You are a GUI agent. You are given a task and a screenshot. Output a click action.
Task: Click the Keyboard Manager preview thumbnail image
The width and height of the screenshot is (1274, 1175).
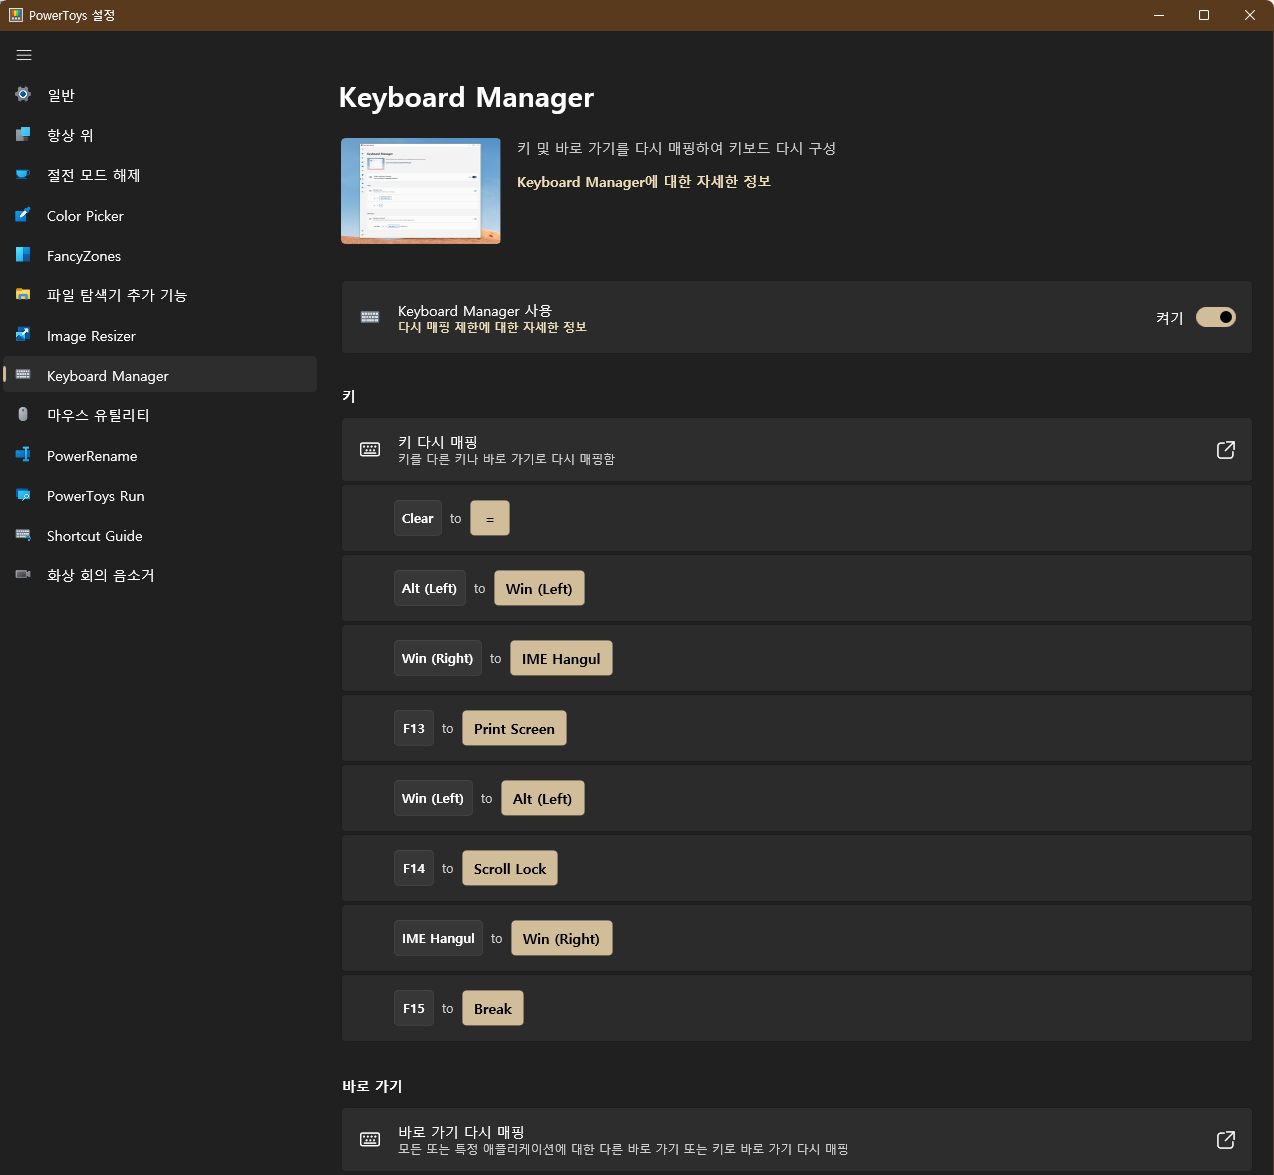(x=420, y=191)
